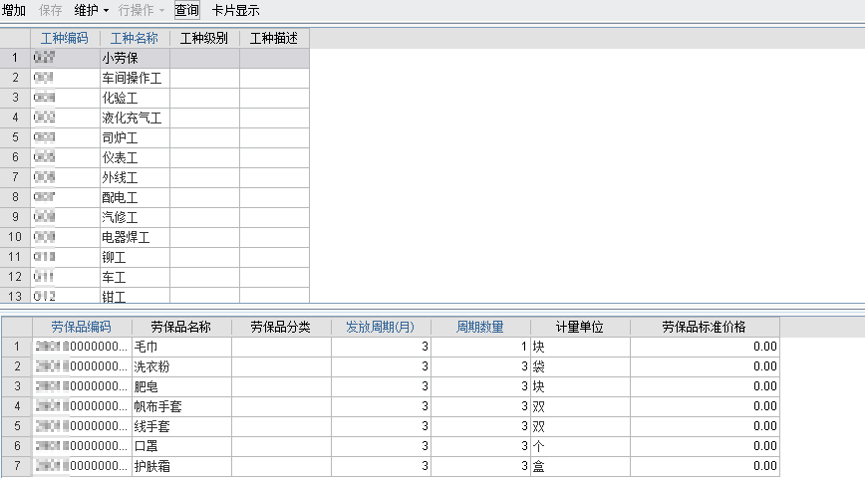
Task: Click the 工种级别 column header
Action: point(204,38)
